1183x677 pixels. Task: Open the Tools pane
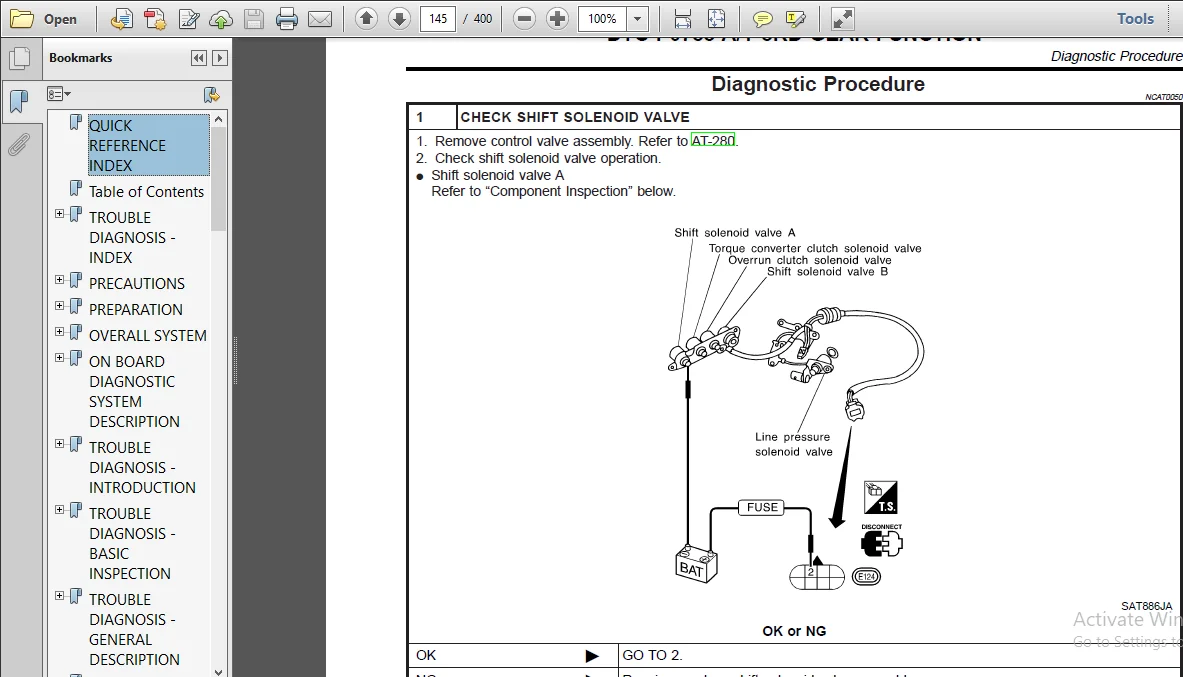(x=1135, y=19)
